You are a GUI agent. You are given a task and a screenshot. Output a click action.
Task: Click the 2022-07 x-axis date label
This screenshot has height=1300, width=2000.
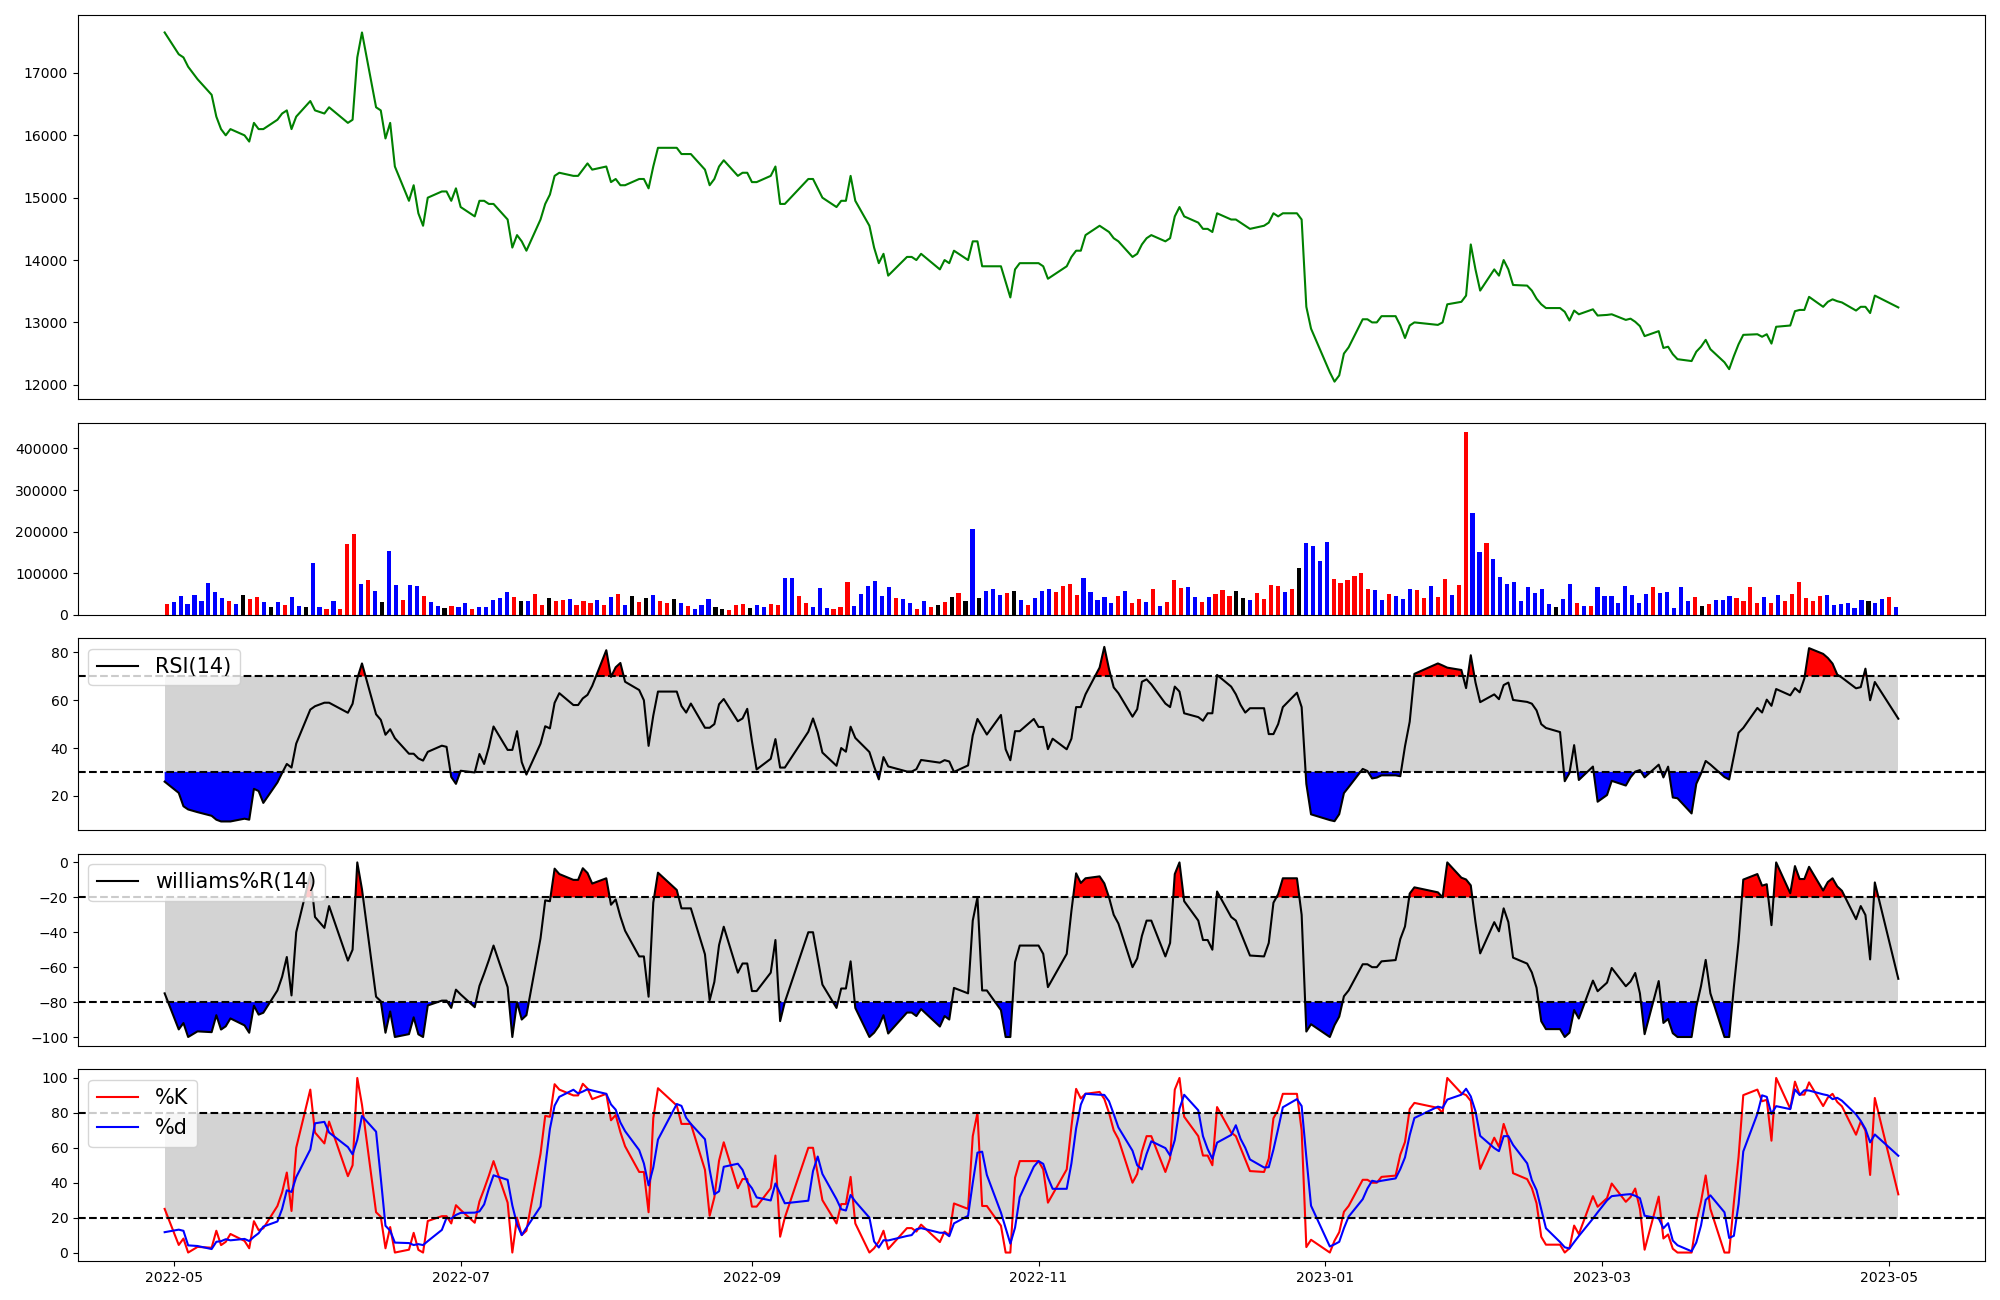click(x=461, y=1277)
